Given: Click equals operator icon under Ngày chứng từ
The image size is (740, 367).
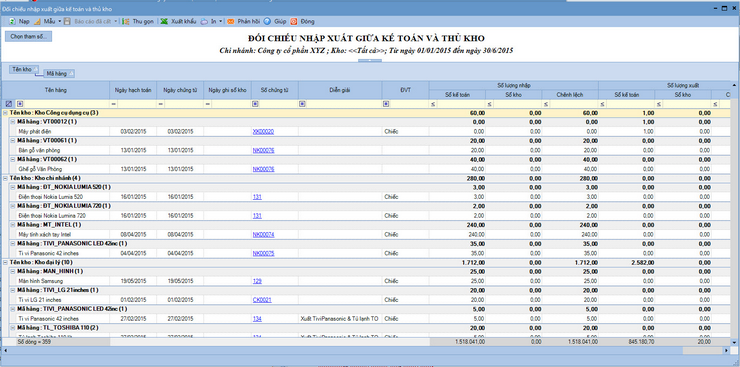Looking at the screenshot, I should 161,104.
